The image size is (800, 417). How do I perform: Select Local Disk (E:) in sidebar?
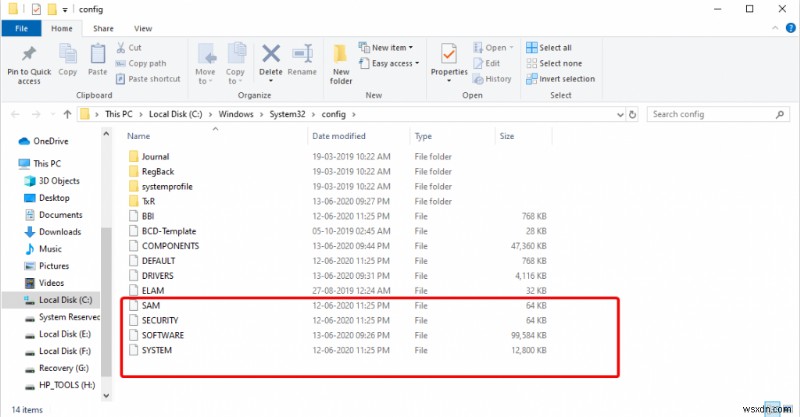click(x=58, y=334)
